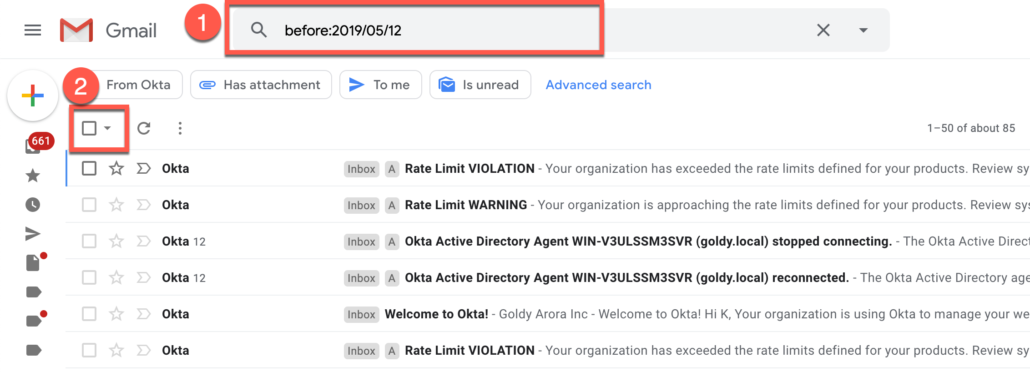Click the Gmail logo
Viewport: 1030px width, 372px height.
pyautogui.click(x=108, y=30)
